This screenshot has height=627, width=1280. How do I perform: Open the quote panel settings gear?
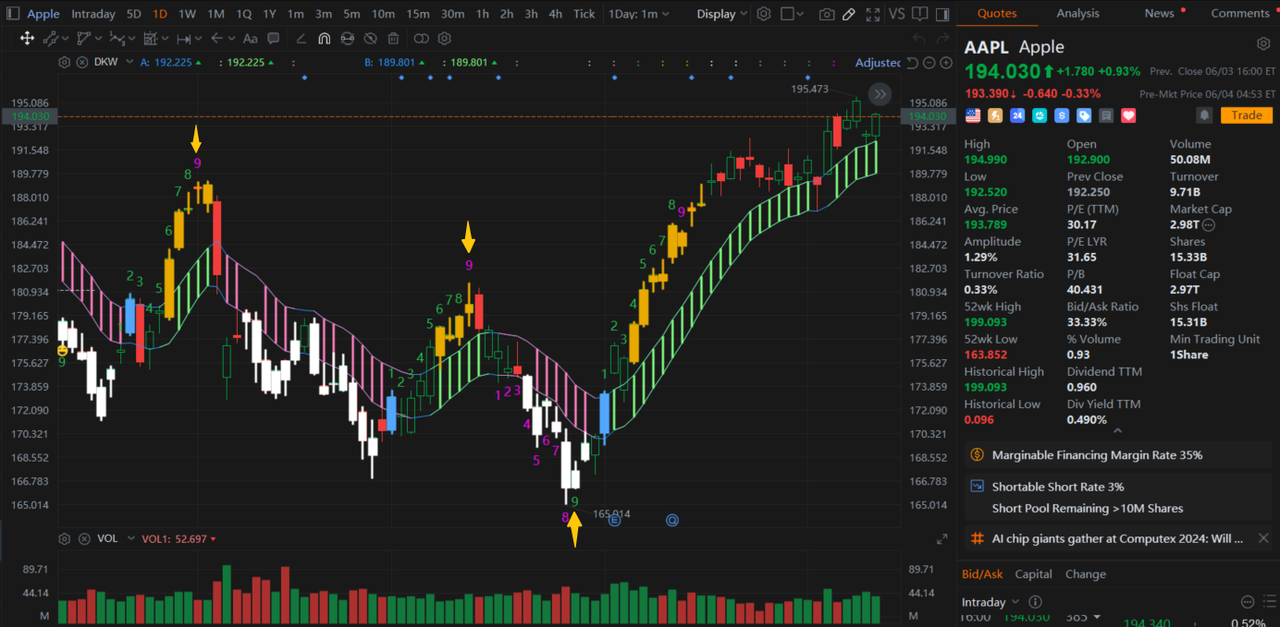(x=1263, y=45)
